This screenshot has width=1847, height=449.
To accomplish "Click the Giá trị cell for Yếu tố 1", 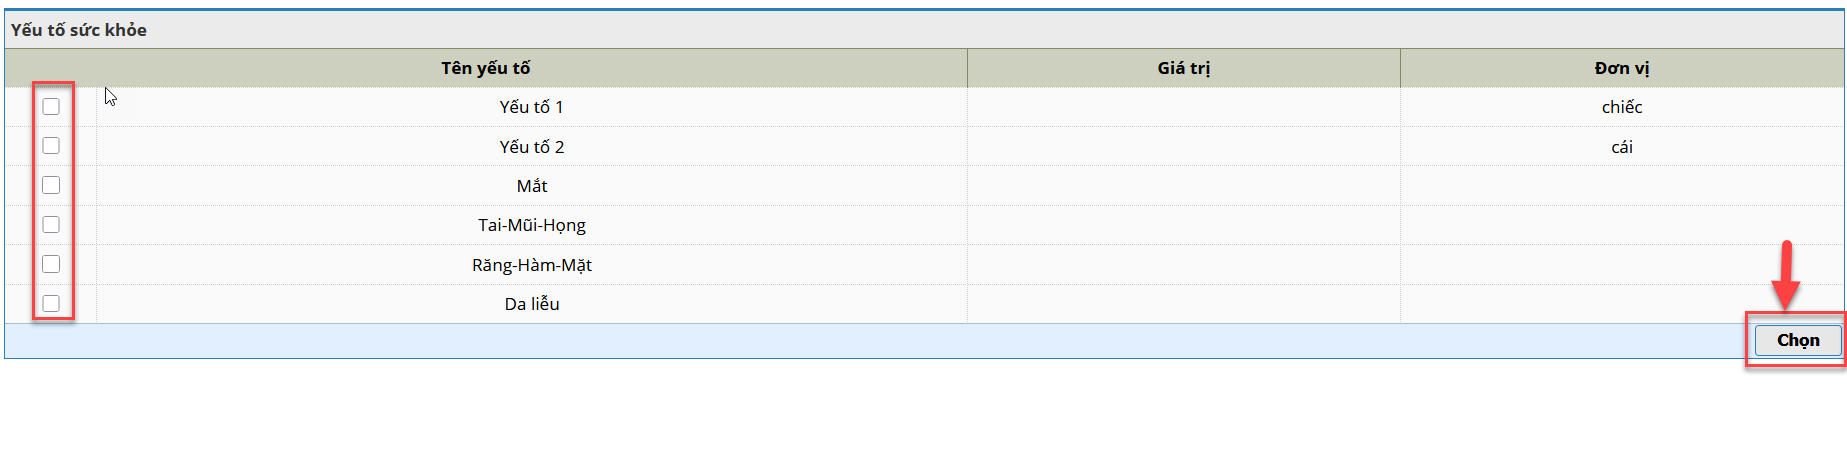I will click(x=1183, y=107).
